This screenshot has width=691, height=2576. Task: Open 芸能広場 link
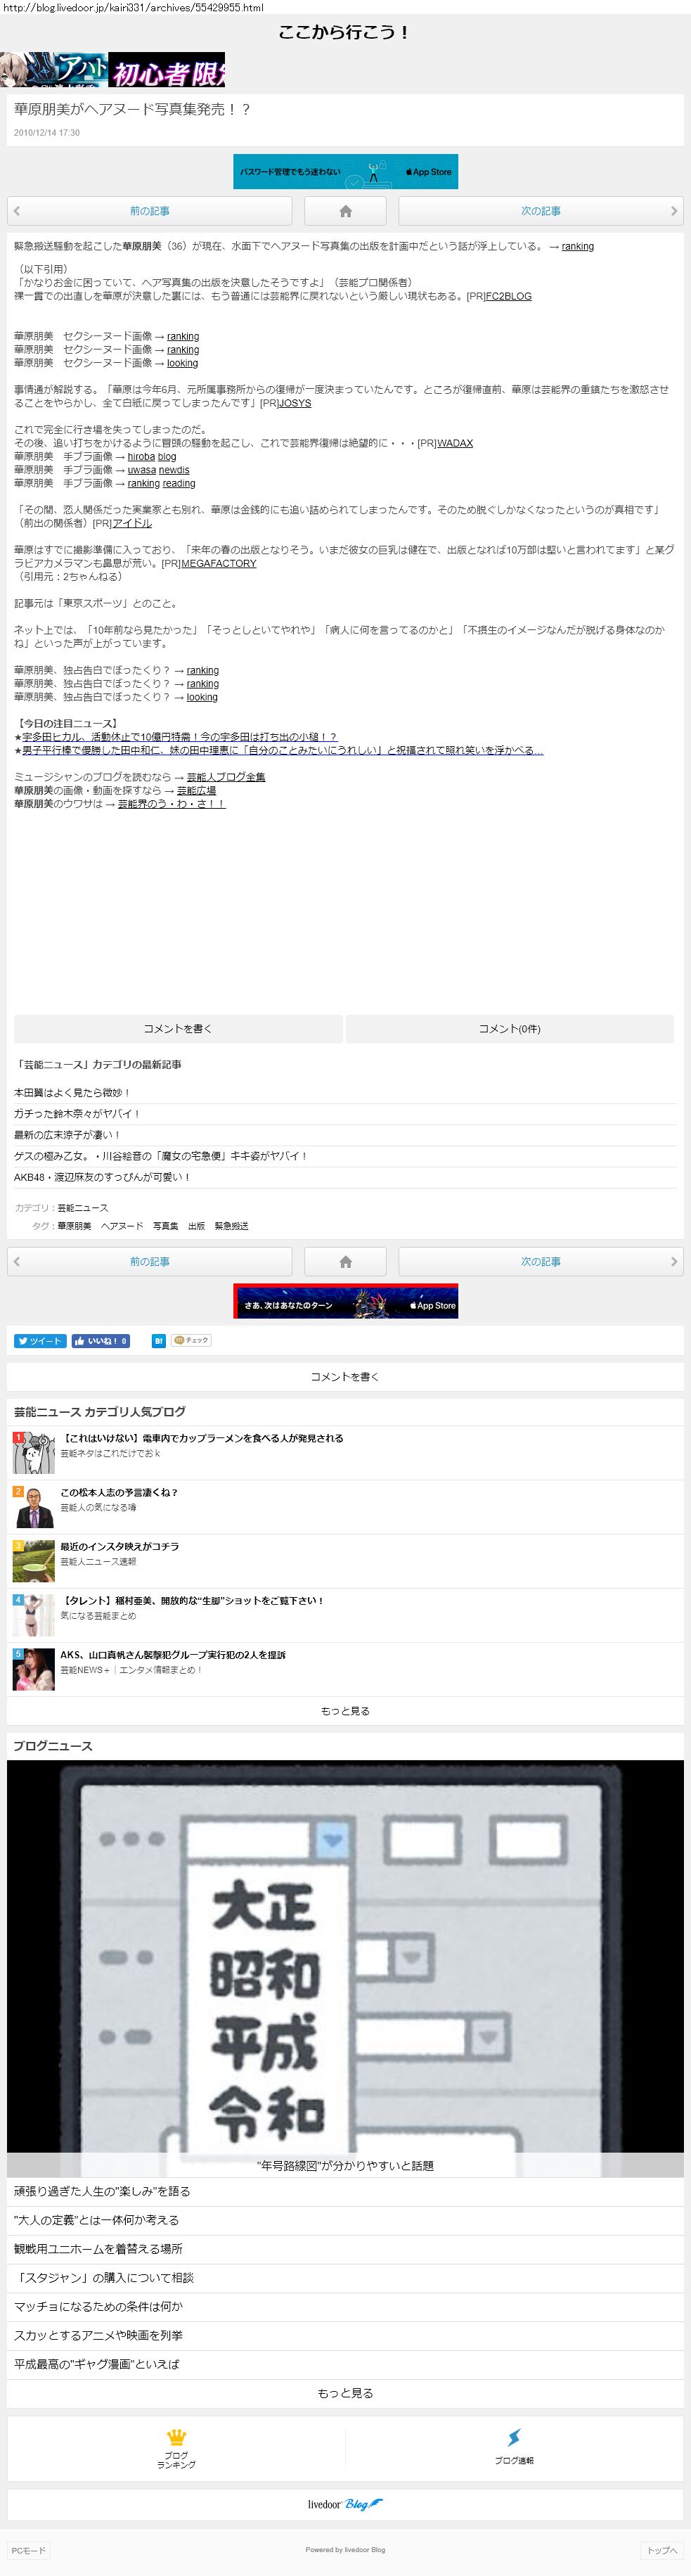[x=196, y=790]
